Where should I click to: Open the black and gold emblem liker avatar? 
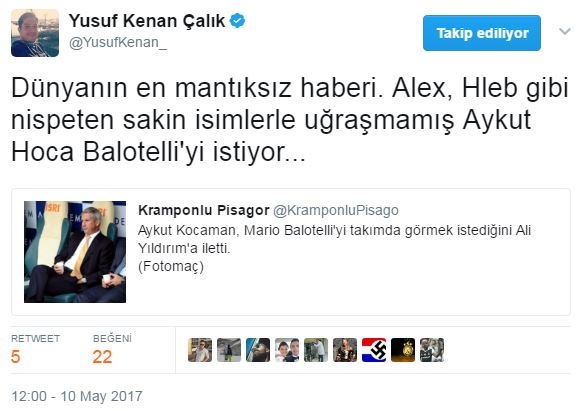click(403, 350)
